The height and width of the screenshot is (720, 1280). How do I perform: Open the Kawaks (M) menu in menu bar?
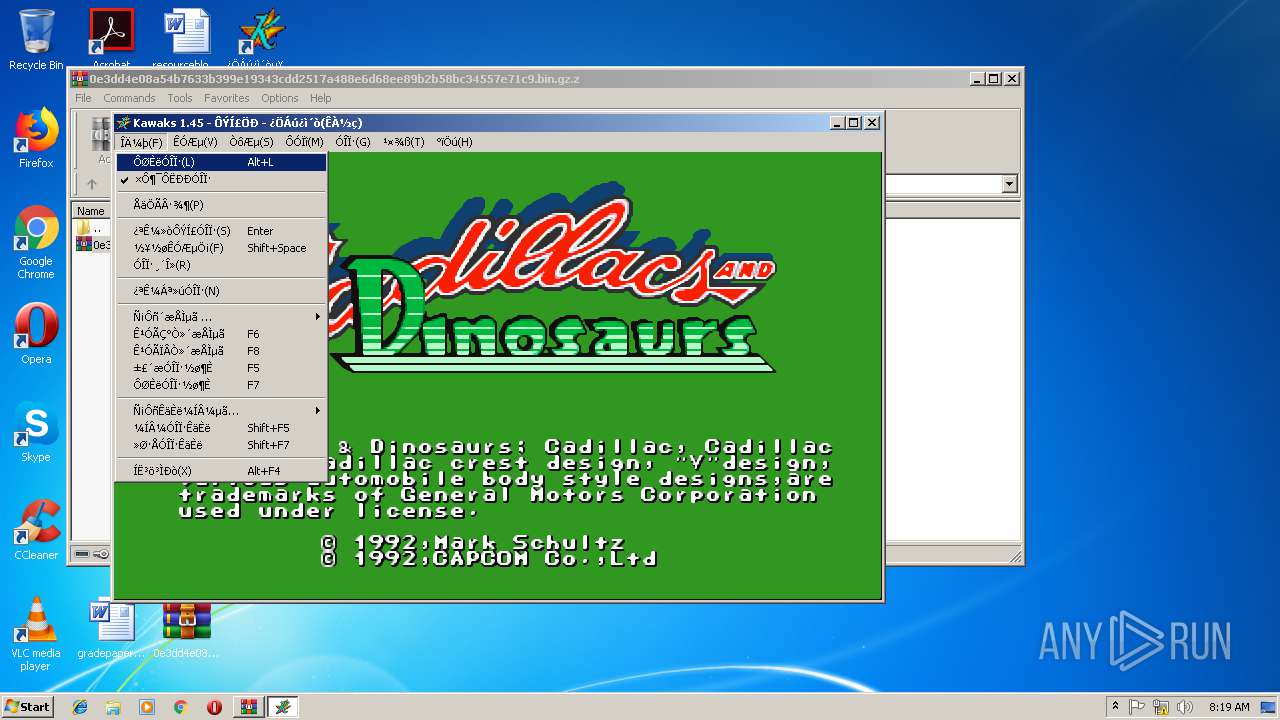click(x=304, y=142)
